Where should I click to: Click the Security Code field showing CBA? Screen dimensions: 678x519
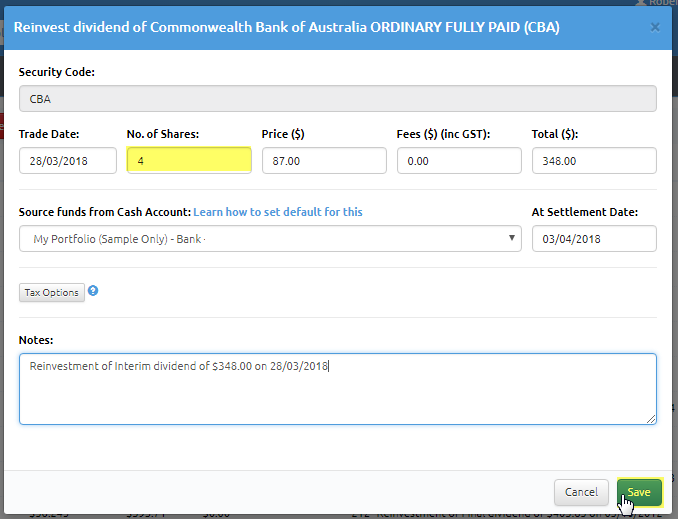pyautogui.click(x=338, y=99)
